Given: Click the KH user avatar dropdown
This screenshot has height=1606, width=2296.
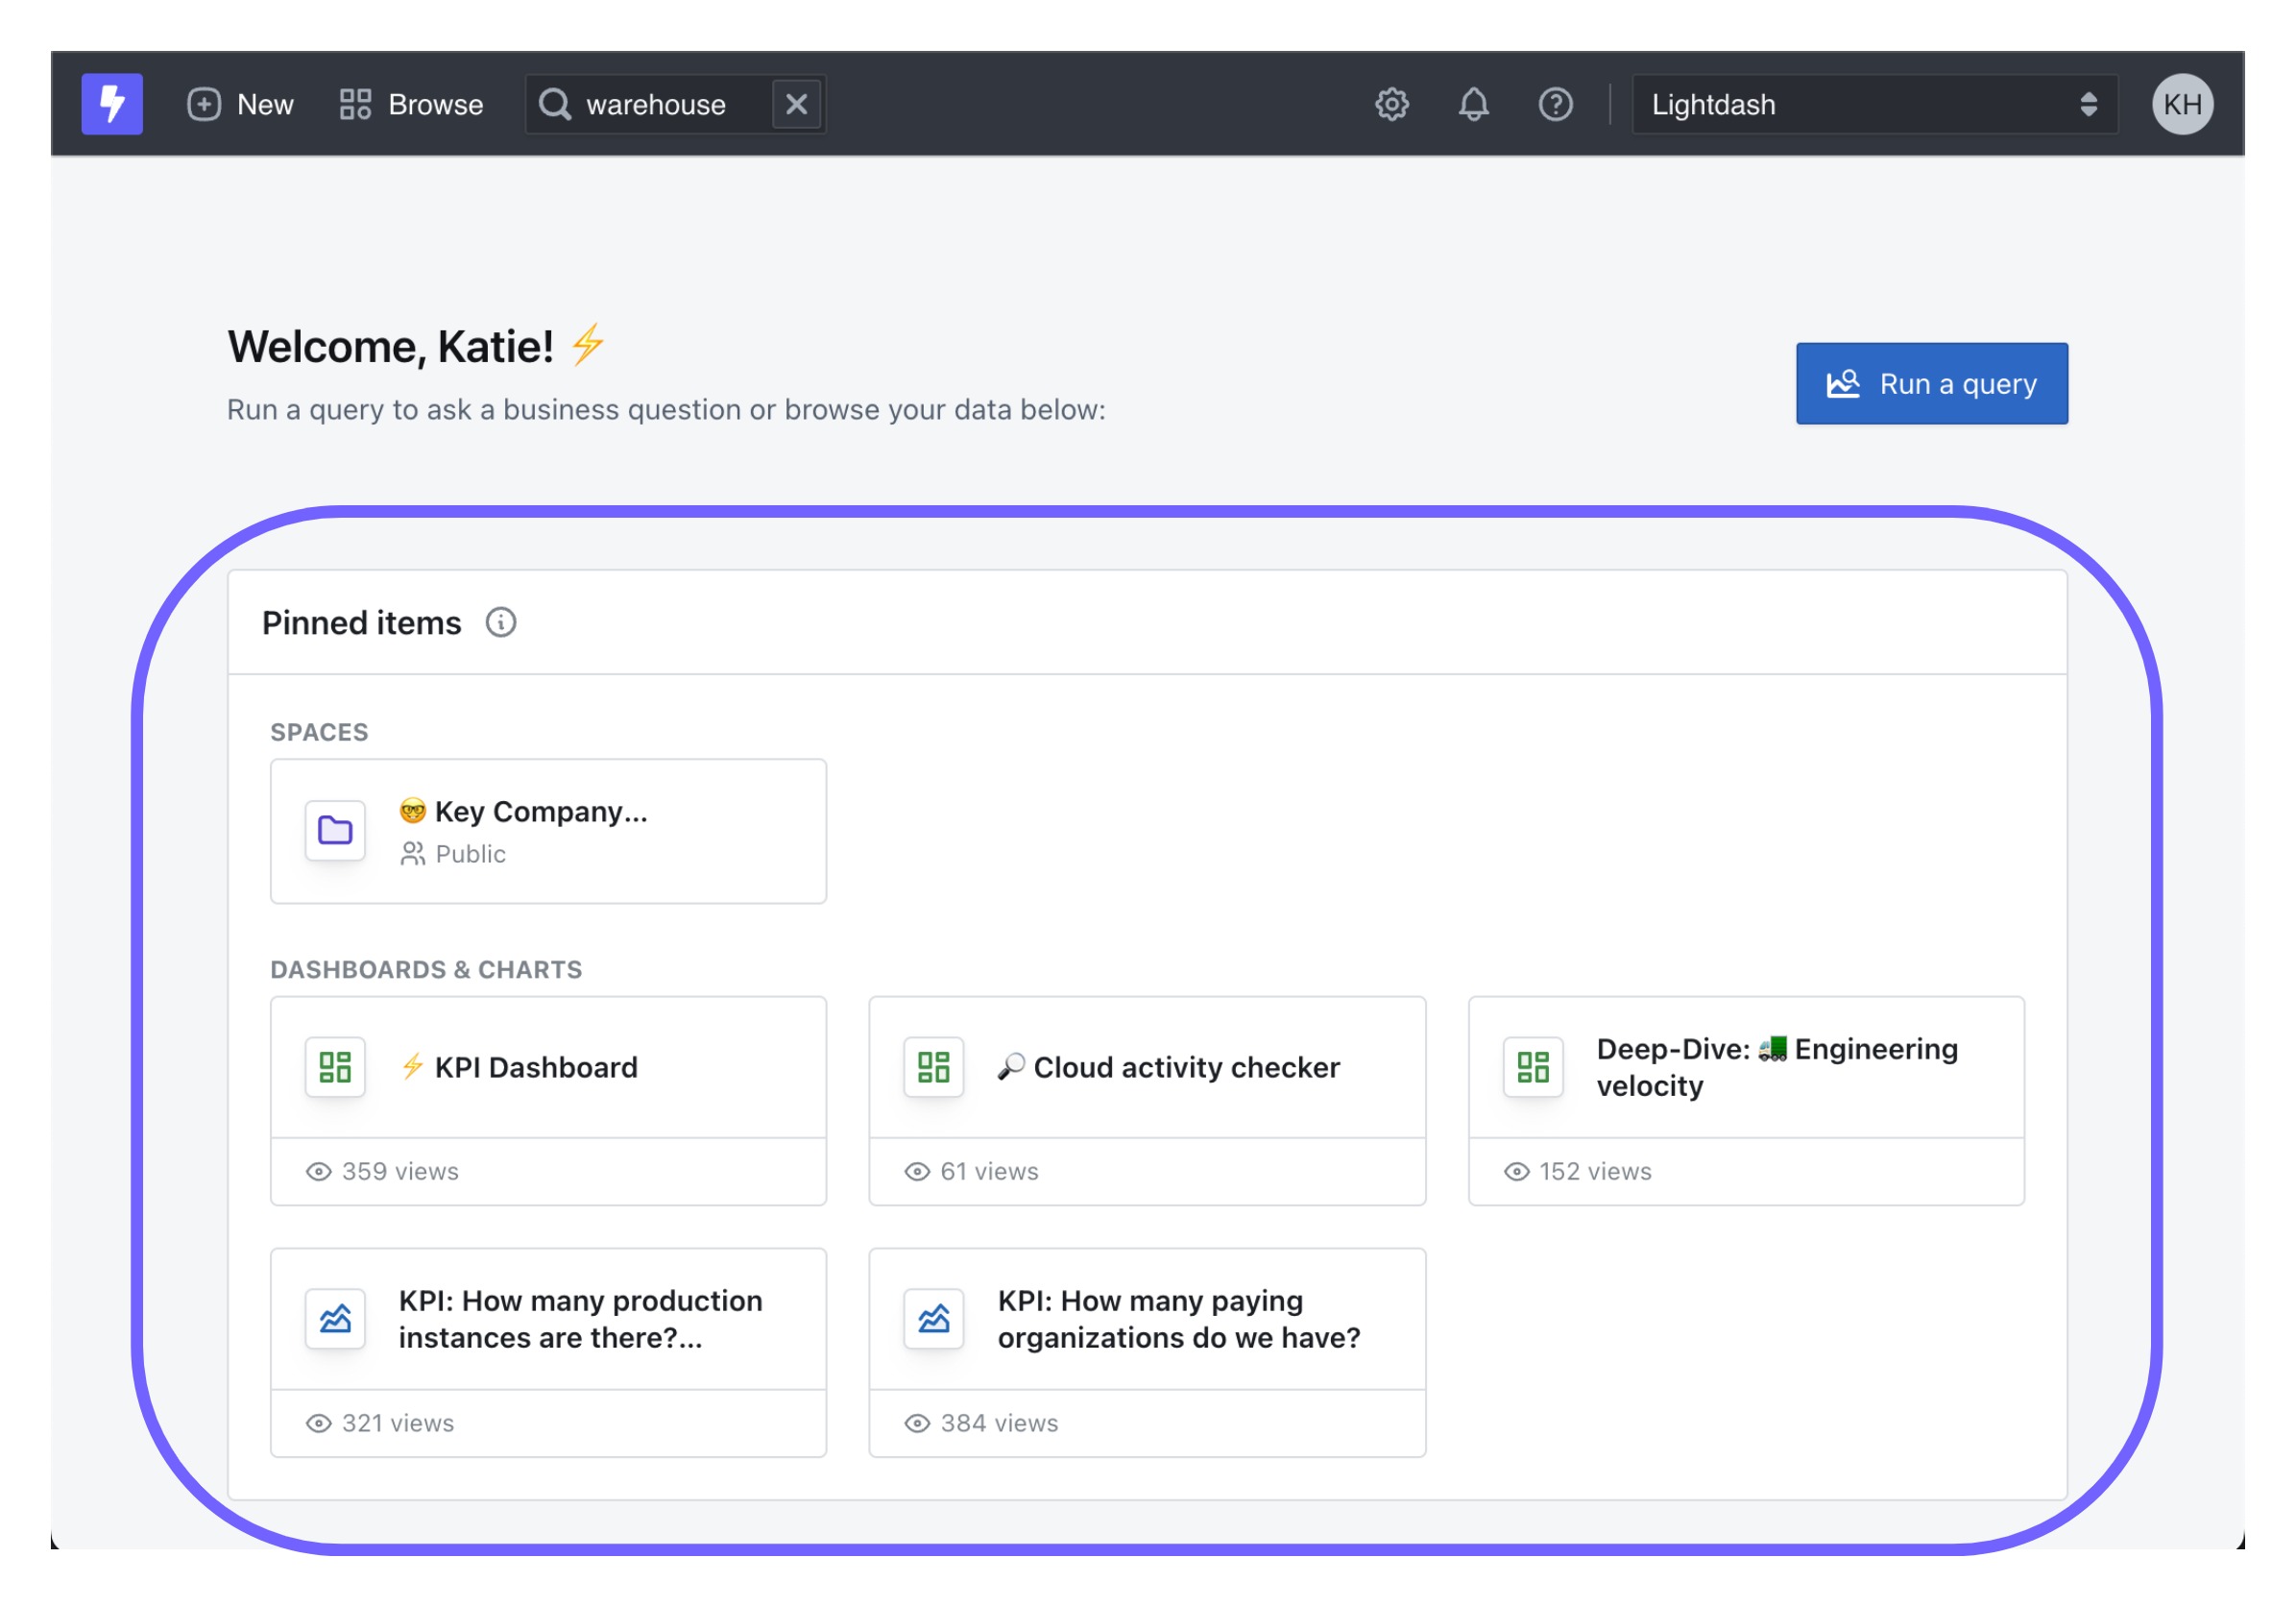Looking at the screenshot, I should 2187,103.
